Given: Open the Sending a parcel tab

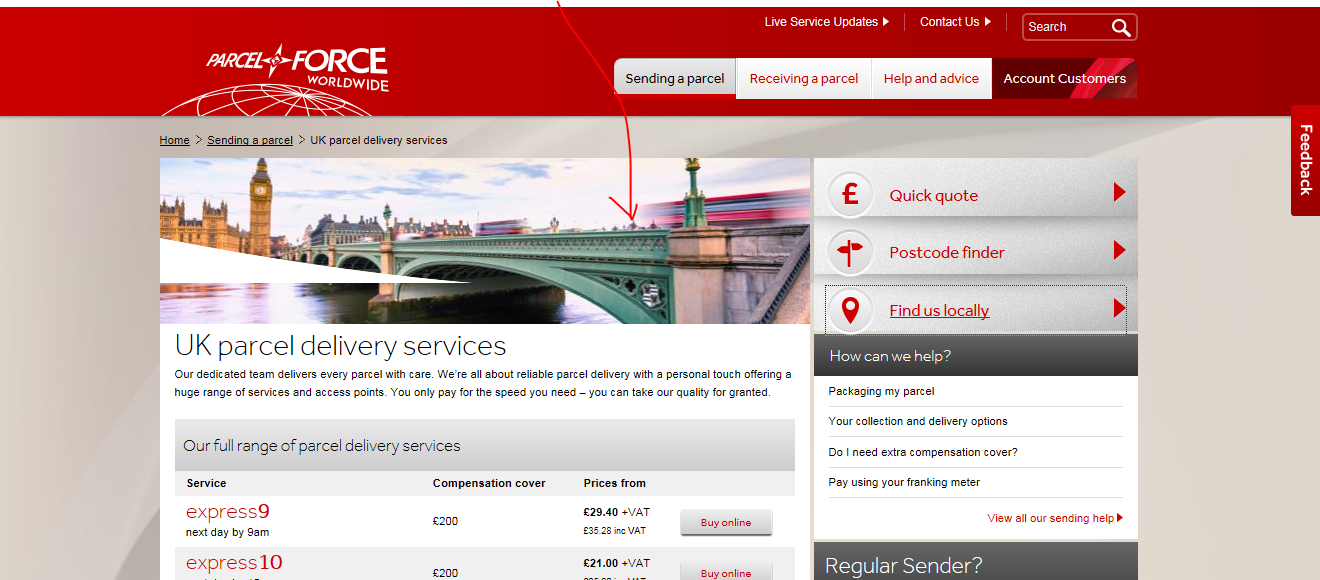Looking at the screenshot, I should tap(675, 78).
